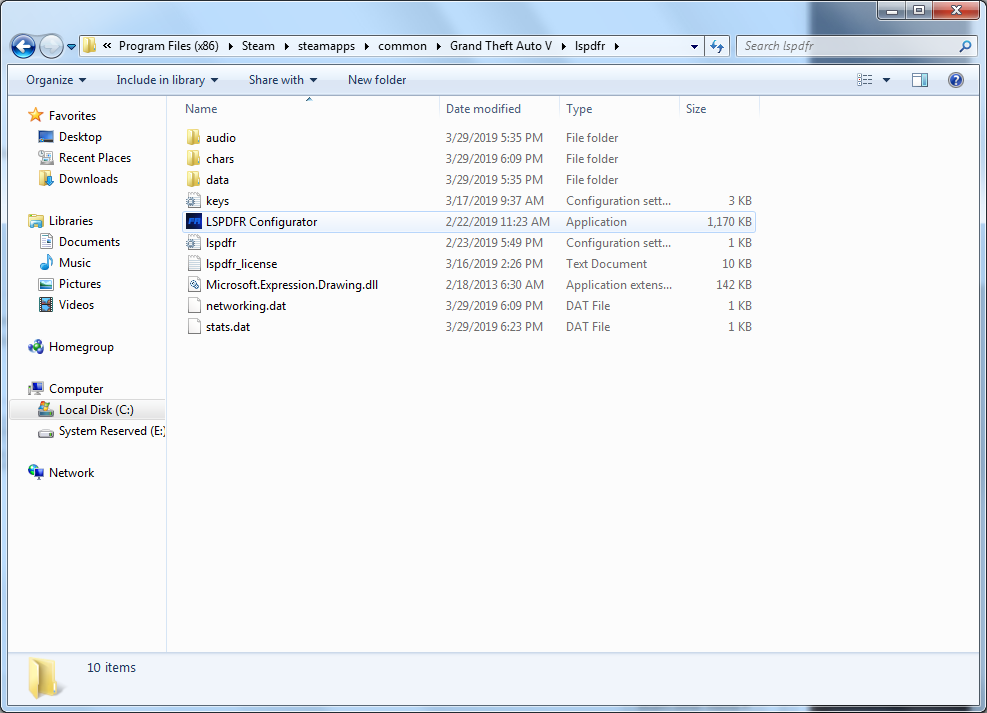Open Favorites in the navigation pane
987x713 pixels.
(72, 116)
